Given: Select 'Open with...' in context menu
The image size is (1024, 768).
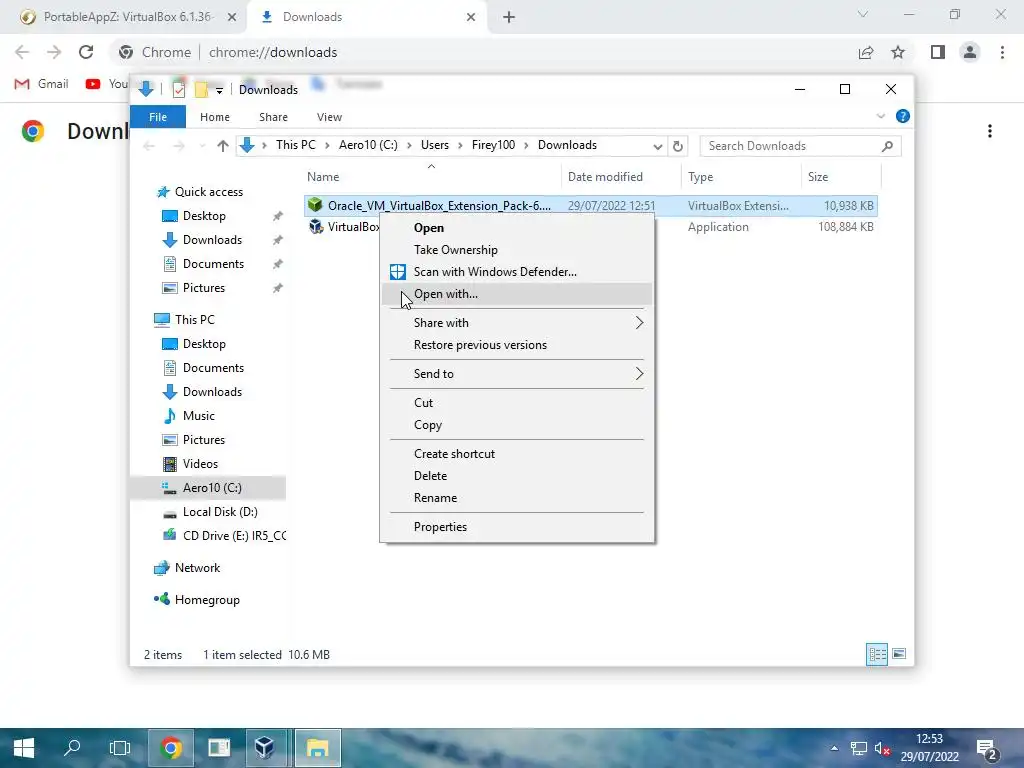Looking at the screenshot, I should click(517, 294).
